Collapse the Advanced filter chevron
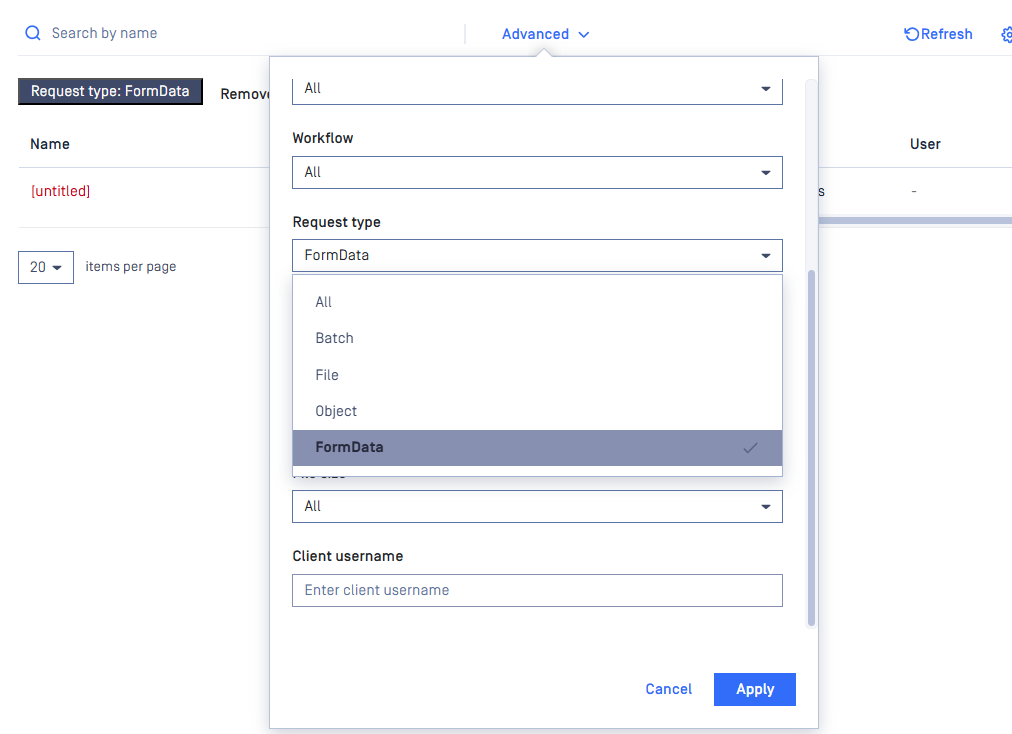 click(584, 35)
